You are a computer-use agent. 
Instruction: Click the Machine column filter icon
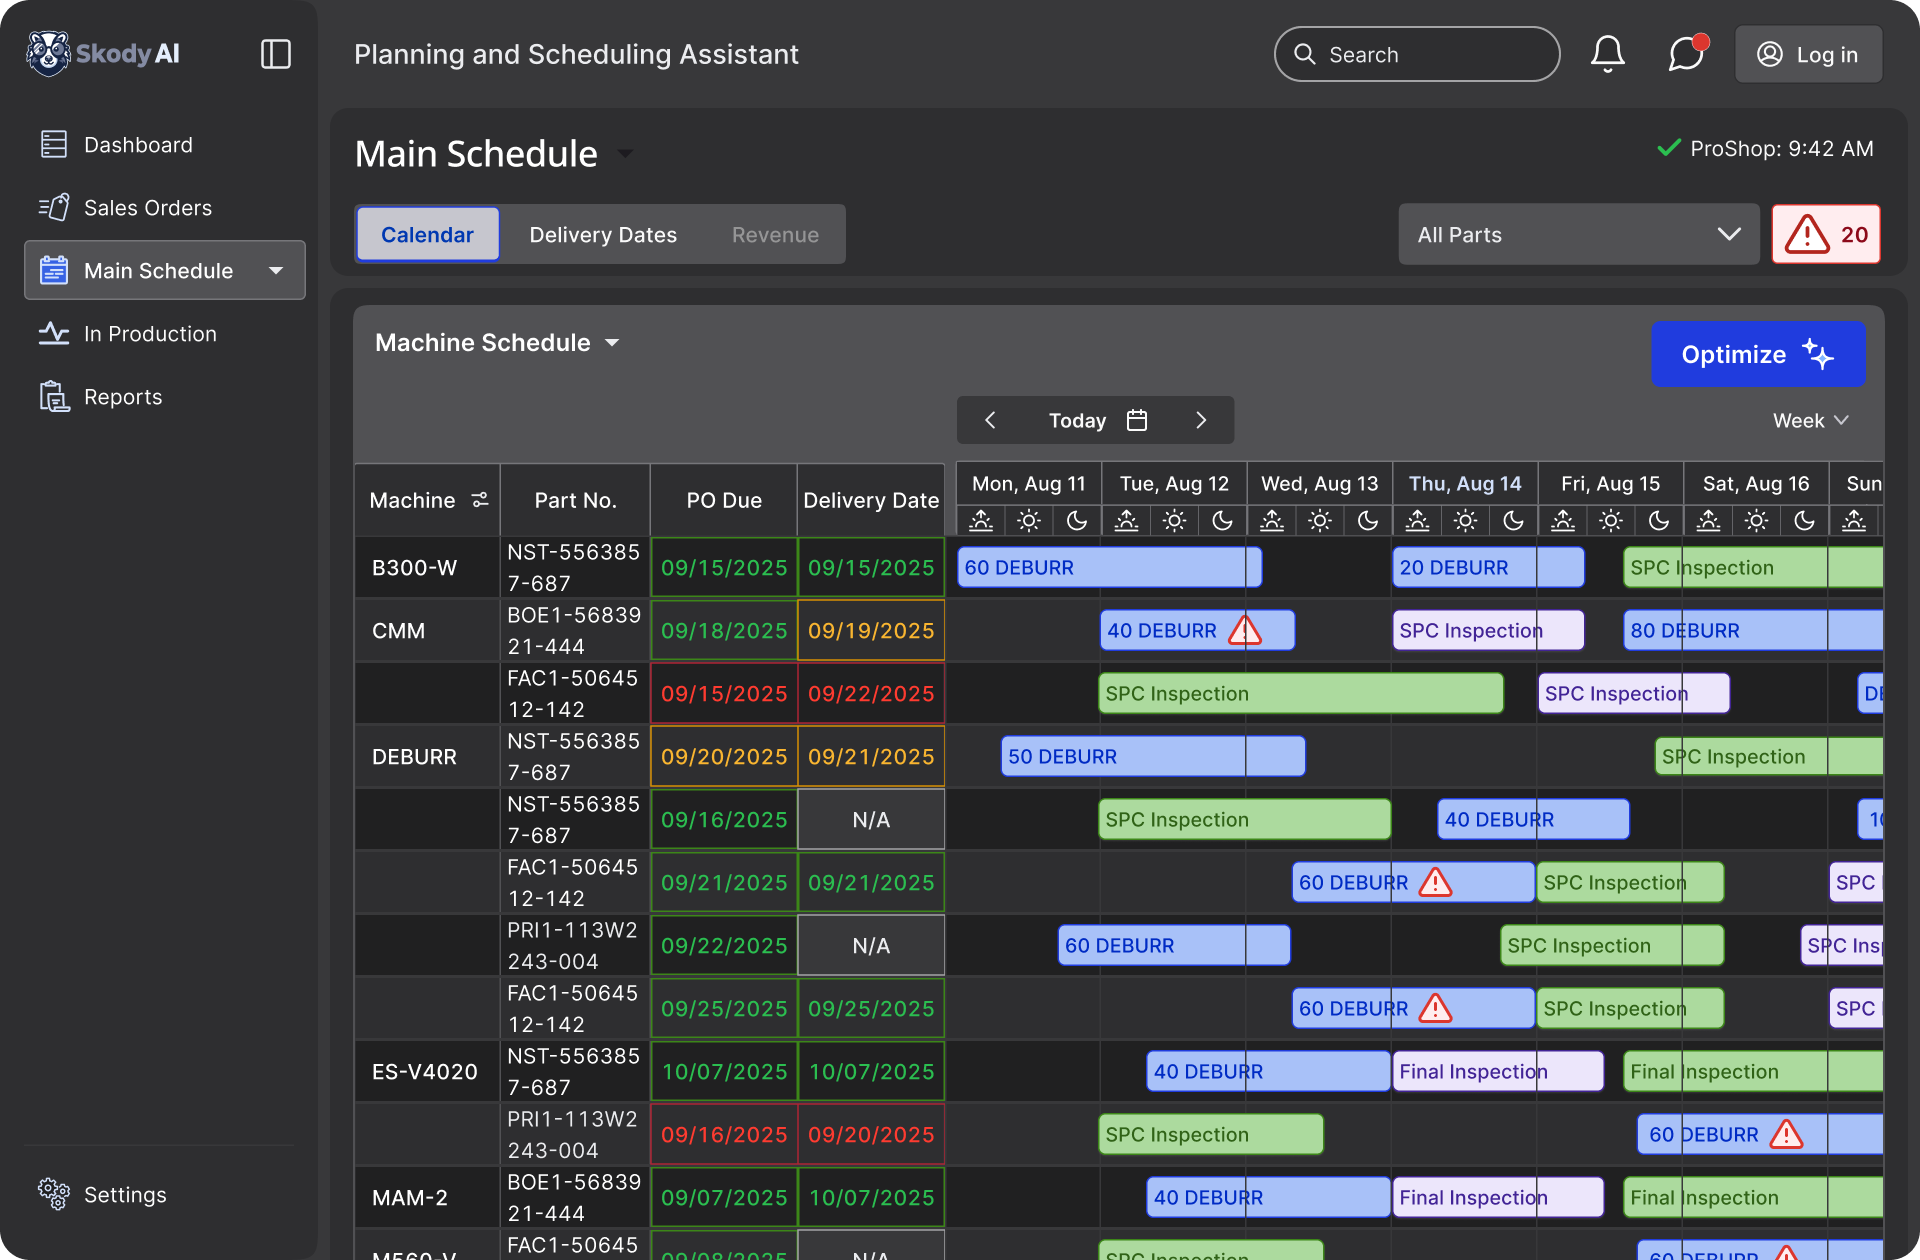coord(480,499)
